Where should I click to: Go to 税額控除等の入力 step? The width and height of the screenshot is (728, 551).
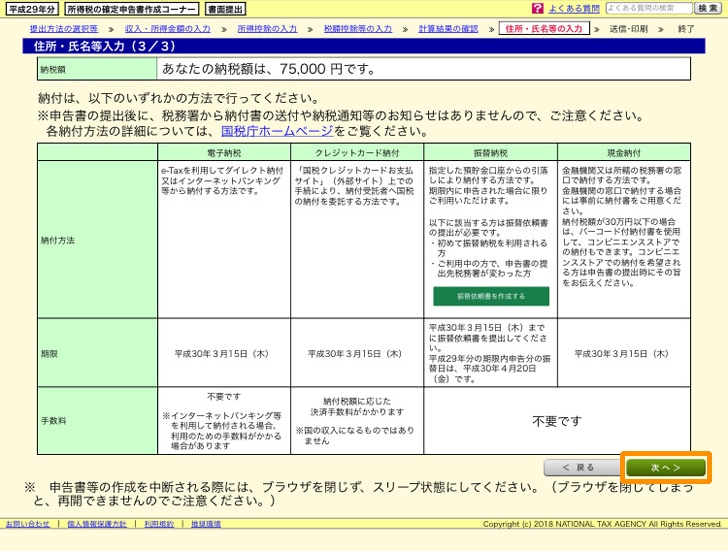tap(358, 29)
